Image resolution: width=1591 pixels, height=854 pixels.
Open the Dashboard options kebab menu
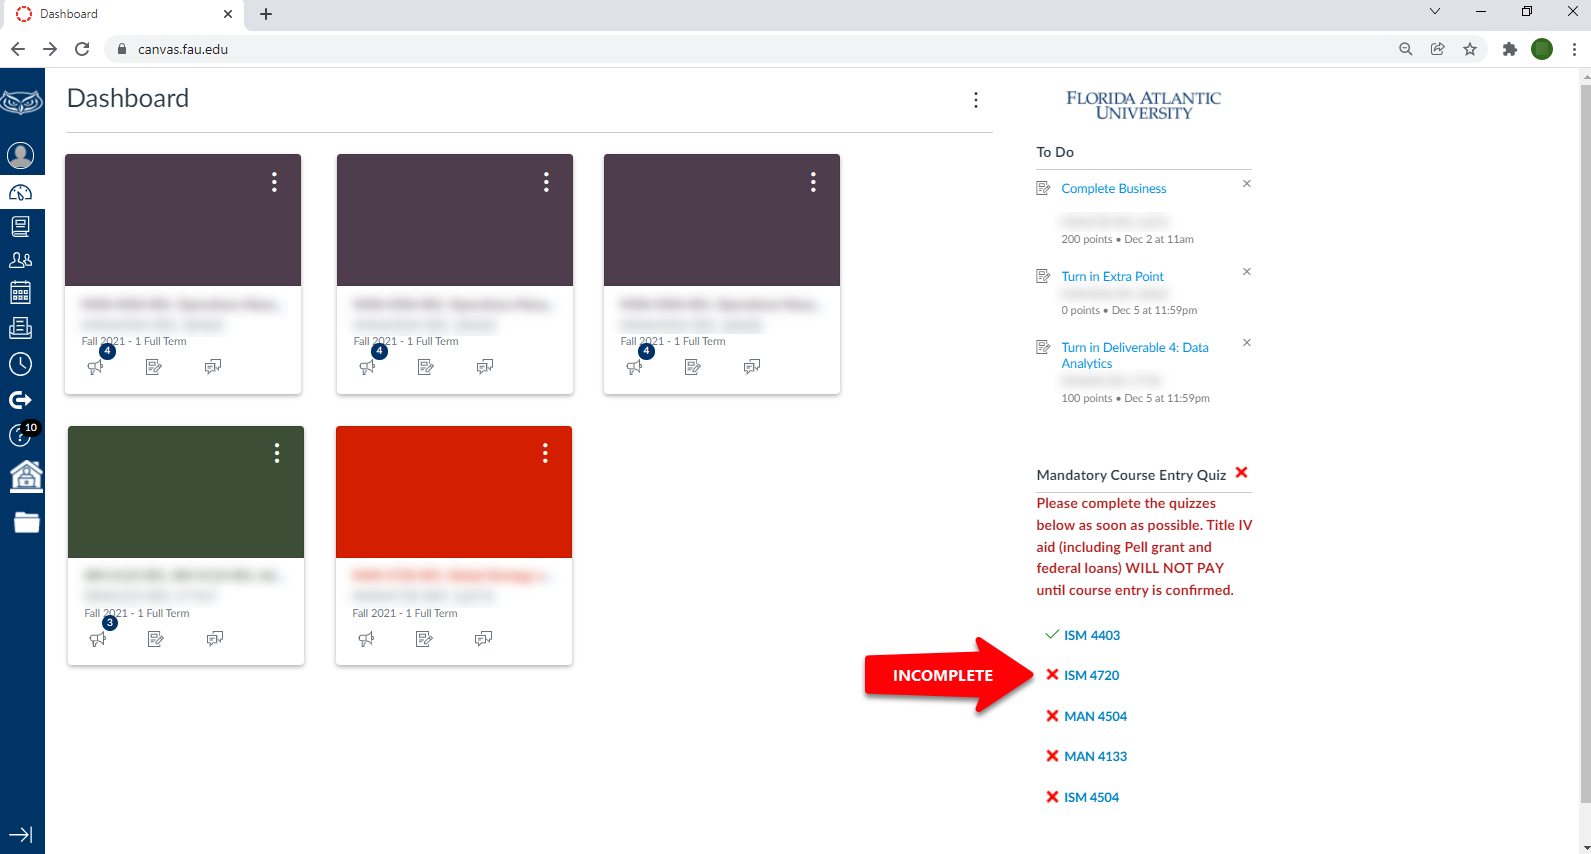[x=976, y=100]
